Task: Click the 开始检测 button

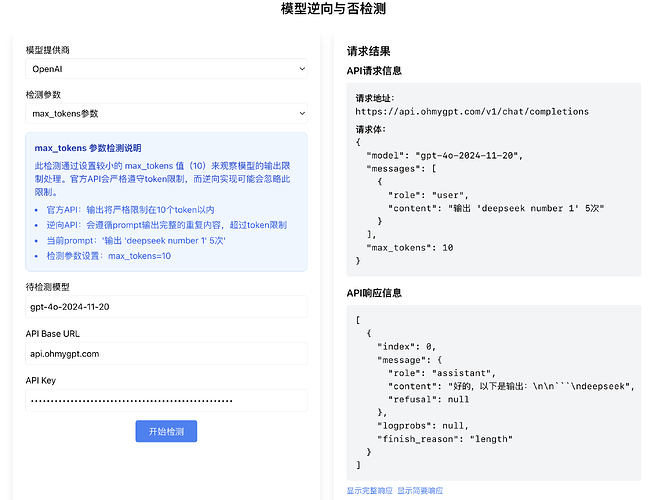Action: [x=166, y=432]
